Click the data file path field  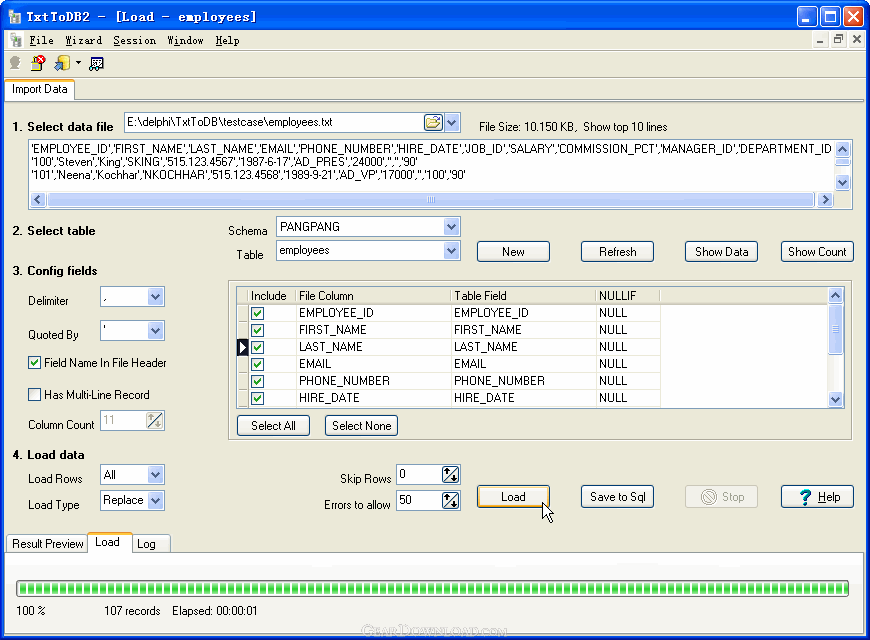coord(274,122)
